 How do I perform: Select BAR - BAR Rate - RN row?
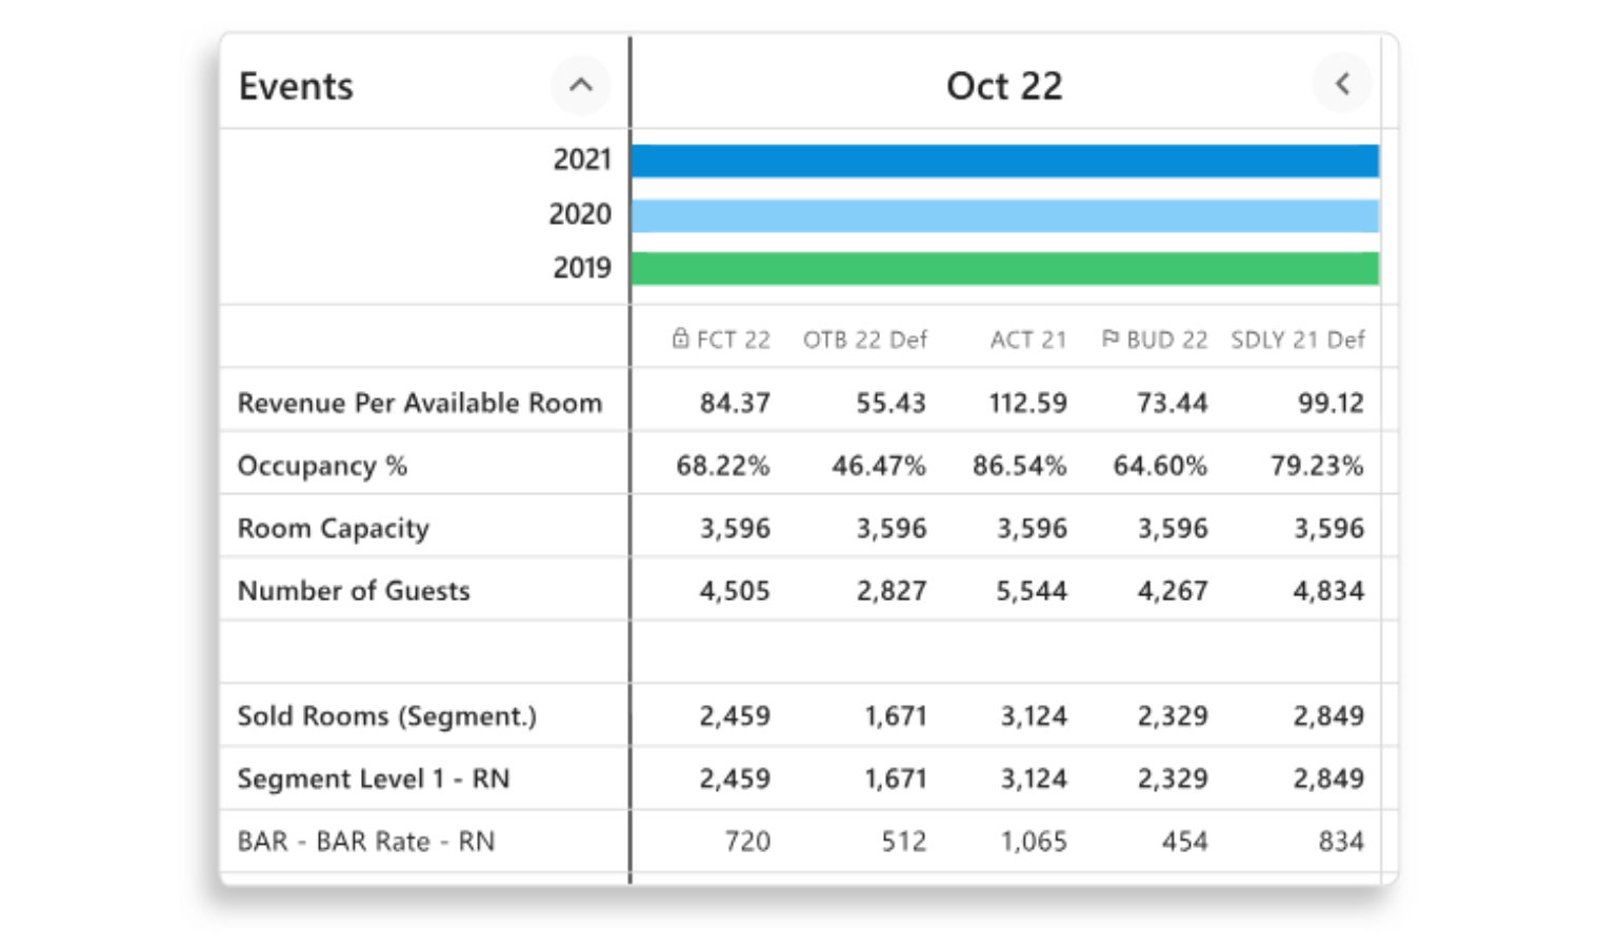tap(810, 842)
